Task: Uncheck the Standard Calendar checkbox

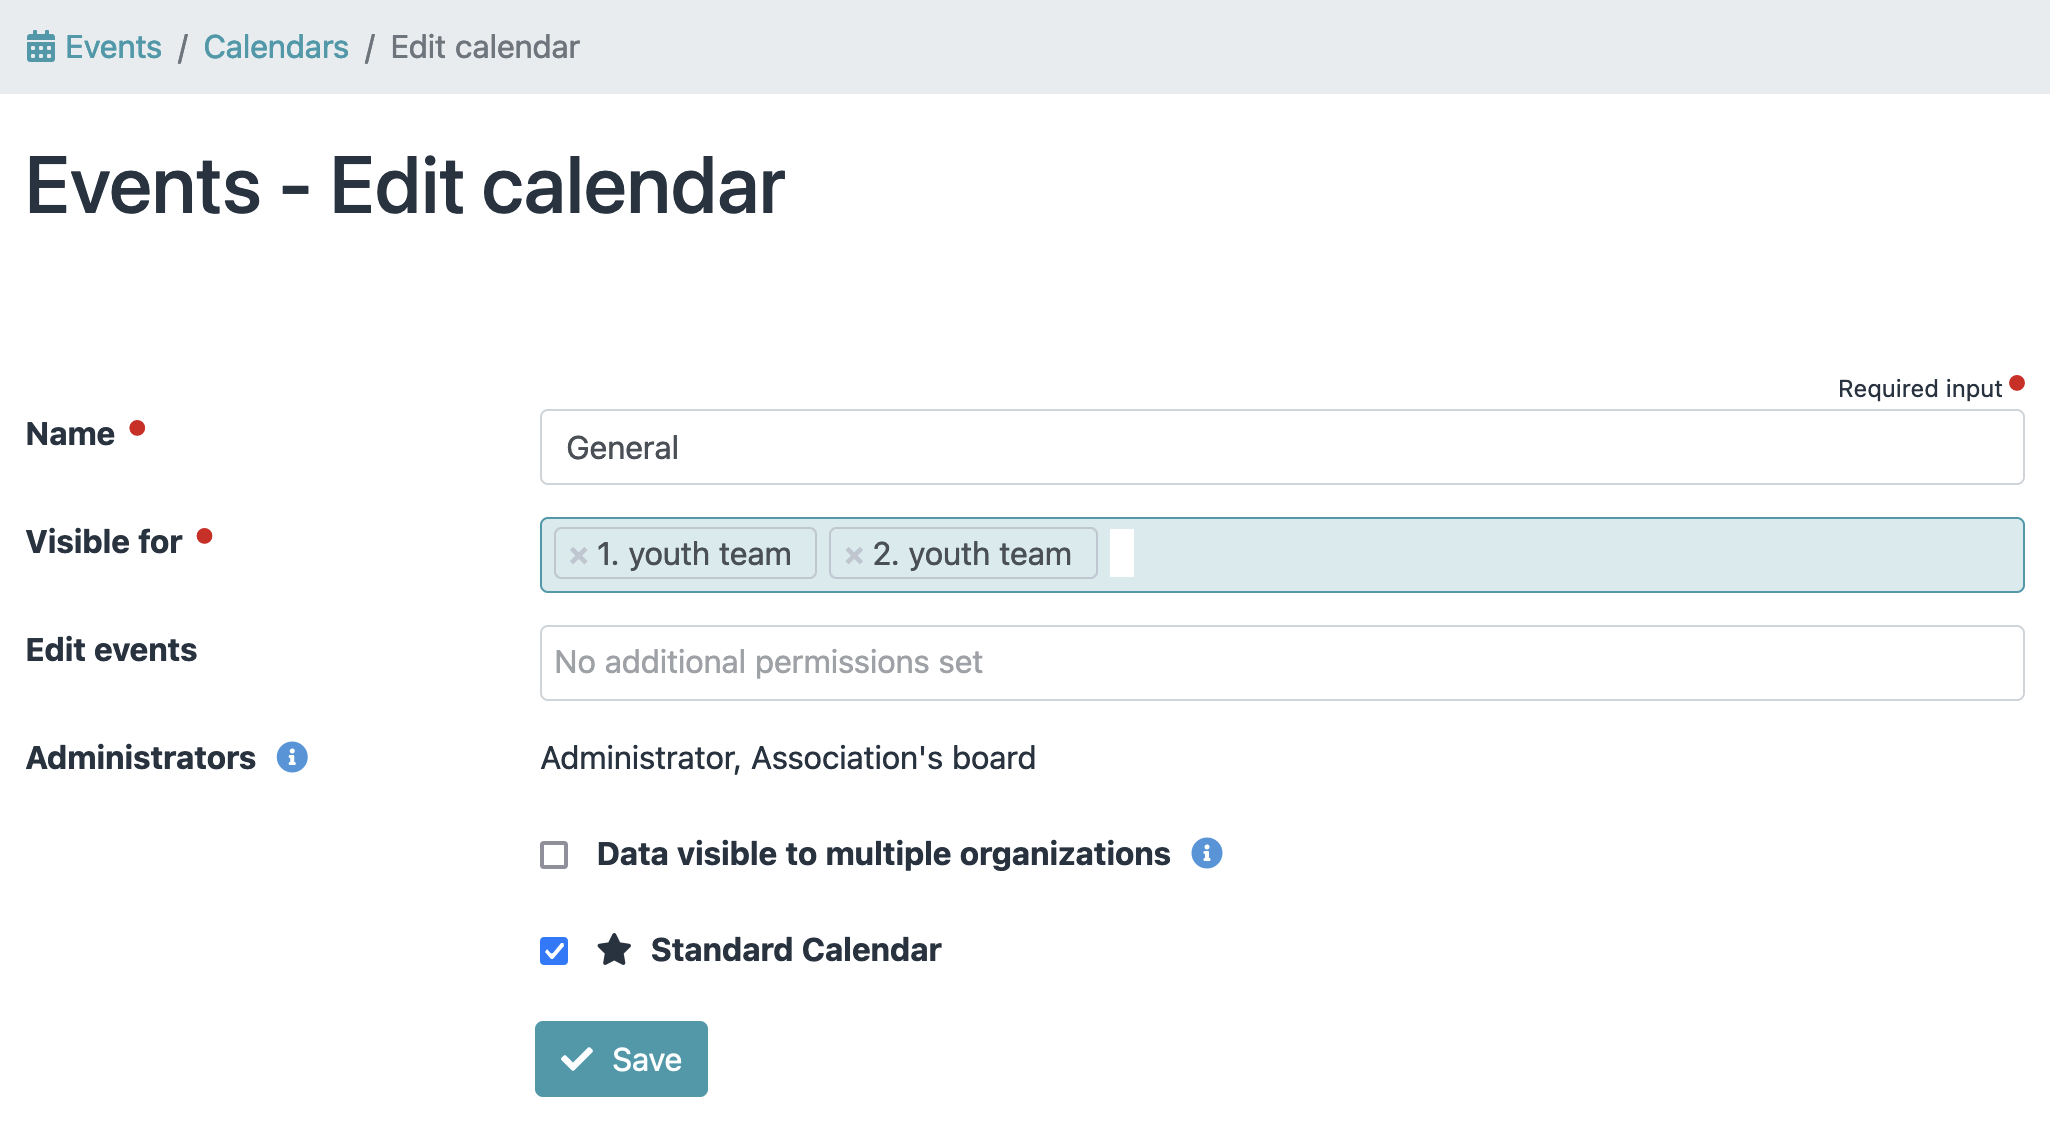Action: (x=554, y=951)
